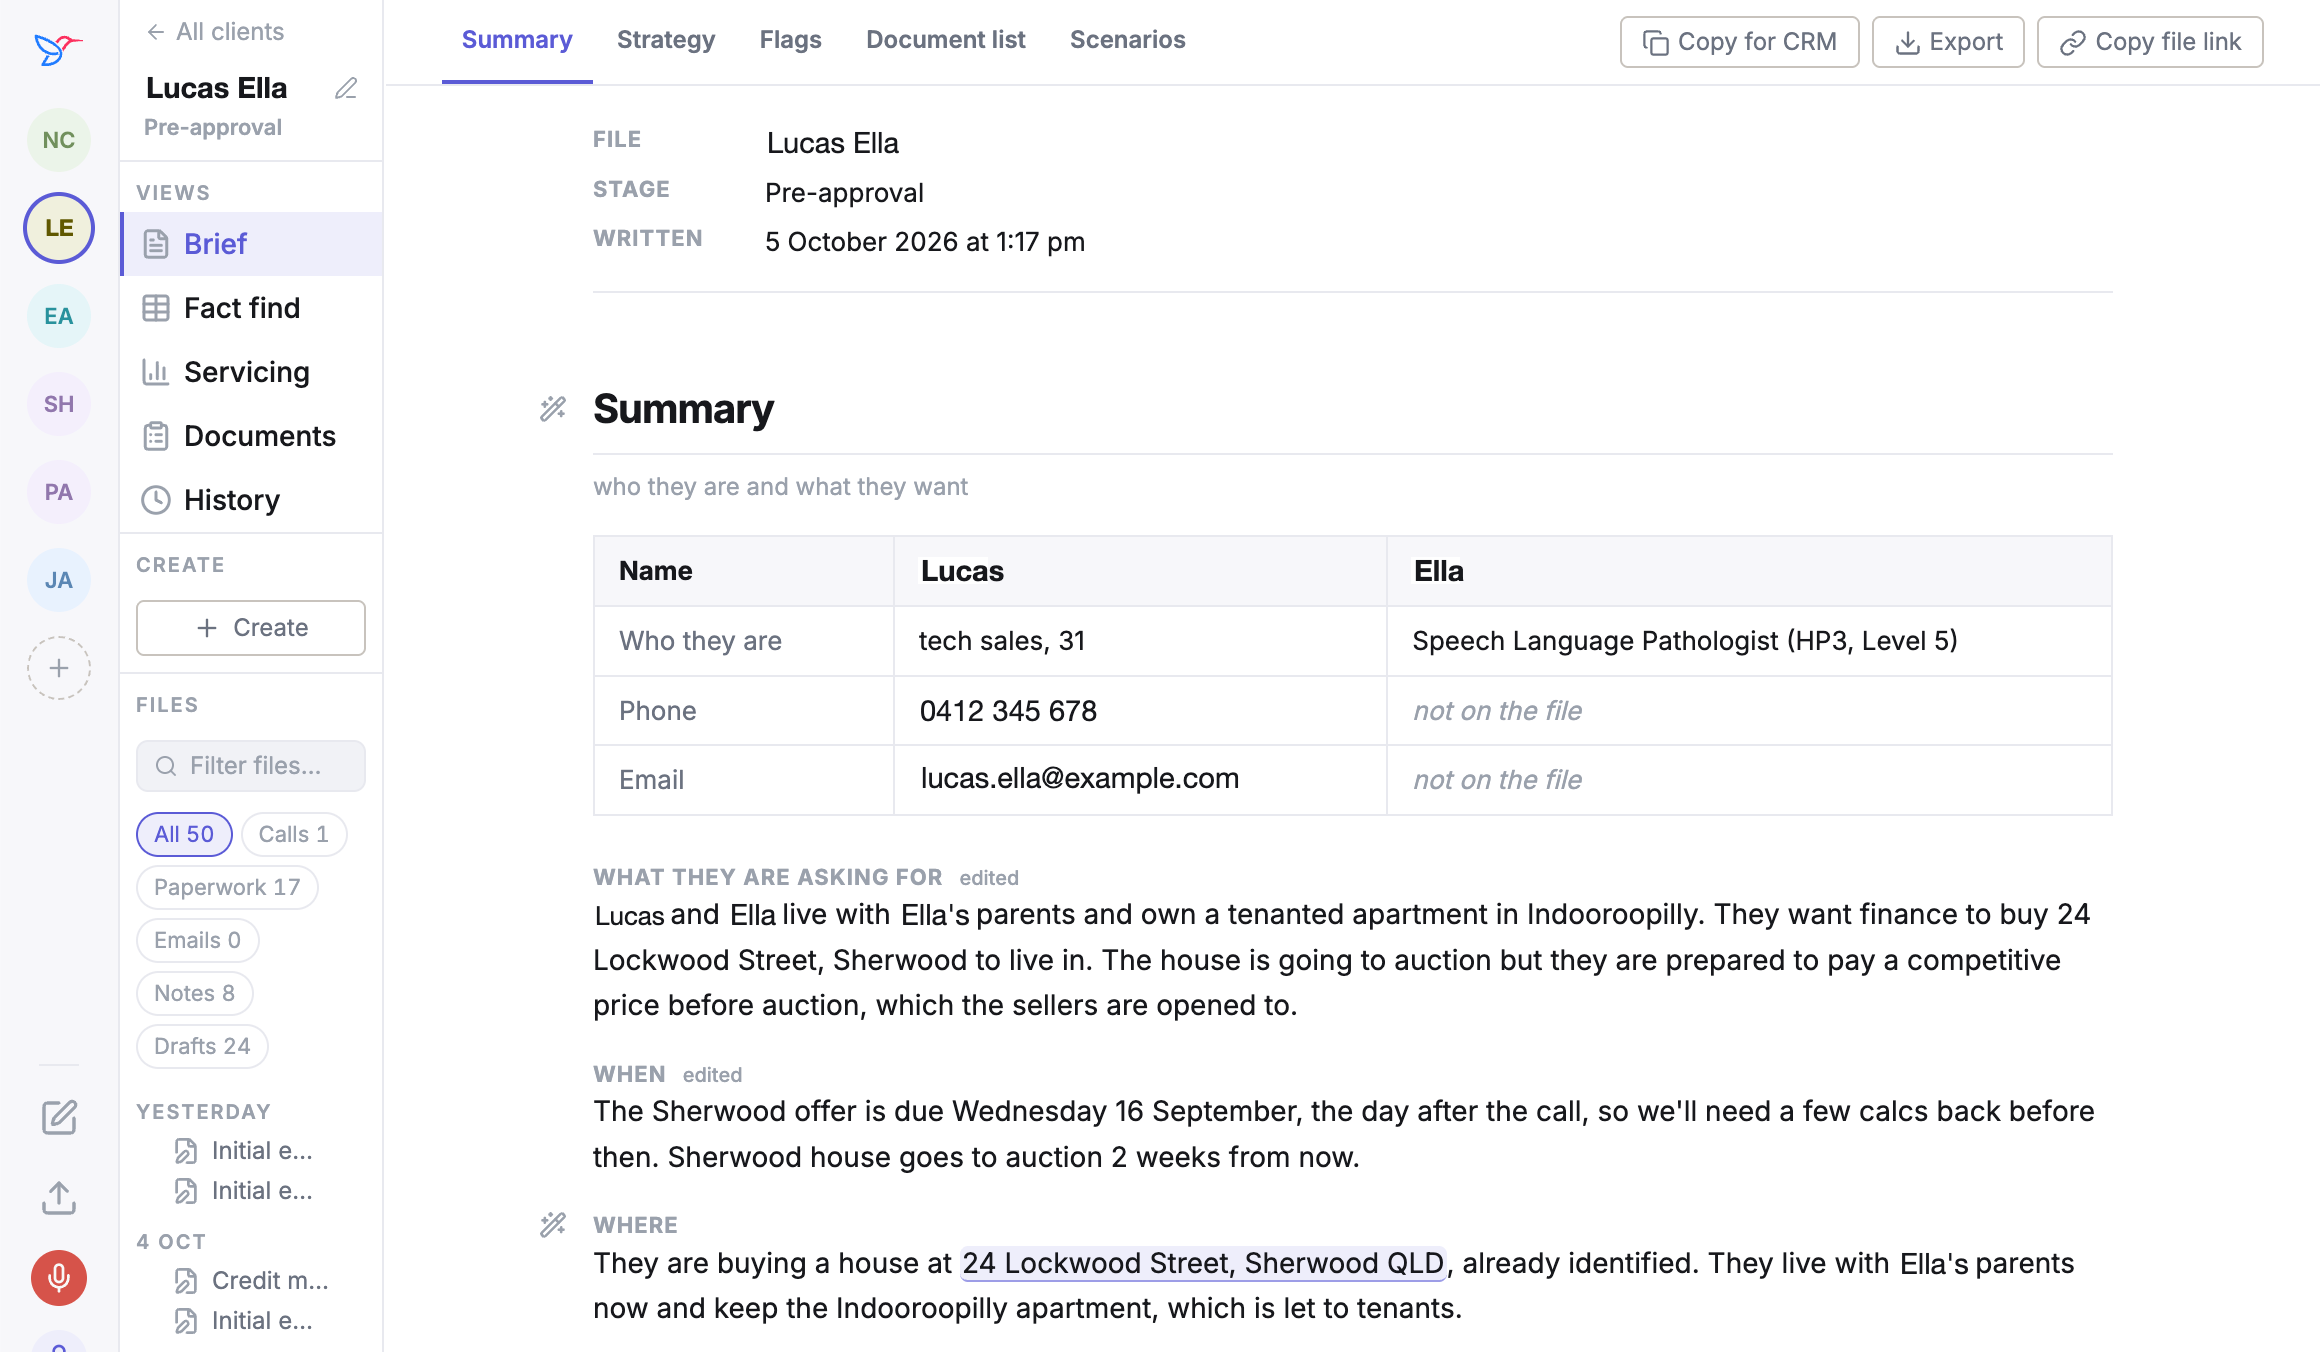2320x1352 pixels.
Task: Open the PA client avatar
Action: pos(59,492)
